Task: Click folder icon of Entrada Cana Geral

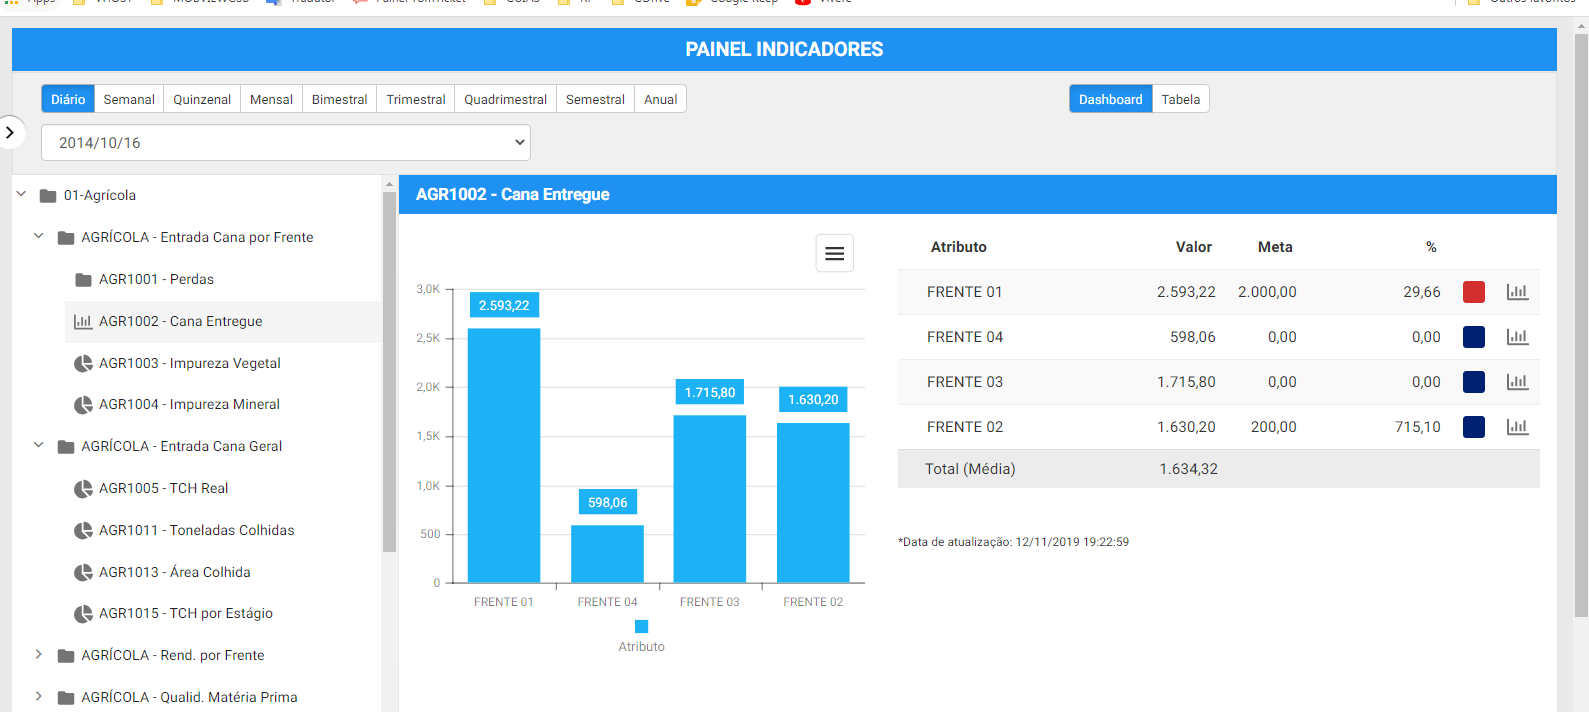Action: pos(66,447)
